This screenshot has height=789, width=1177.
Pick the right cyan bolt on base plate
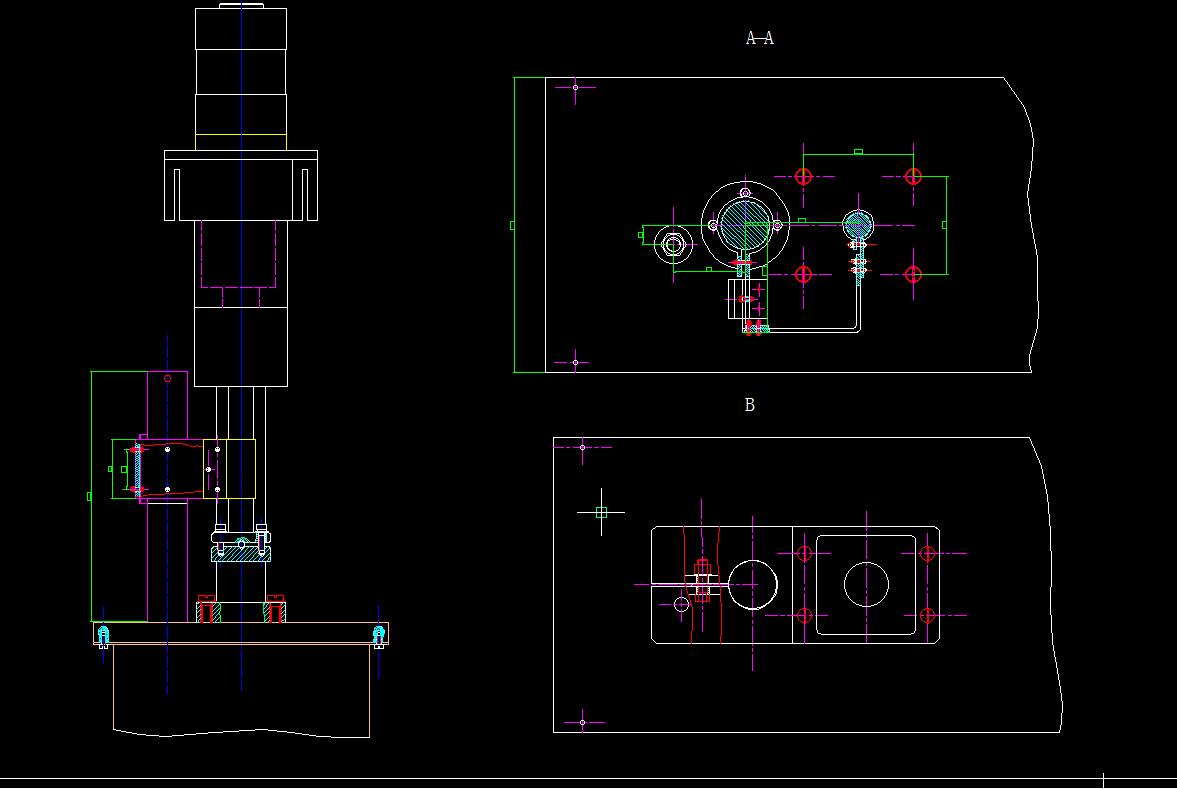pos(379,637)
